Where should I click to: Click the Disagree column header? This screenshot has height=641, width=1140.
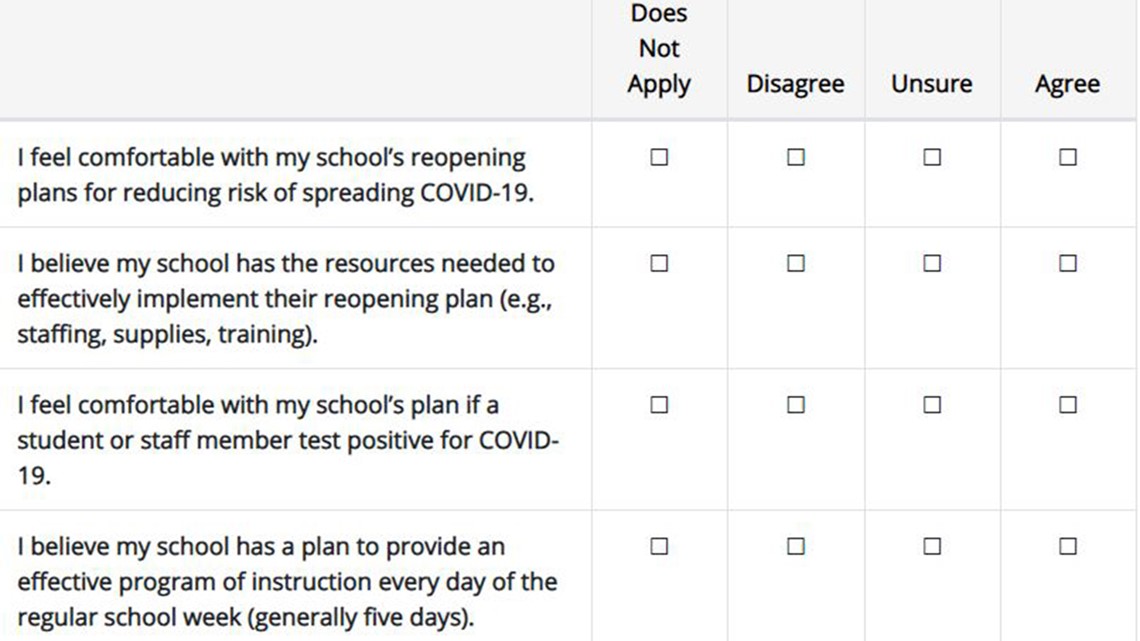795,84
